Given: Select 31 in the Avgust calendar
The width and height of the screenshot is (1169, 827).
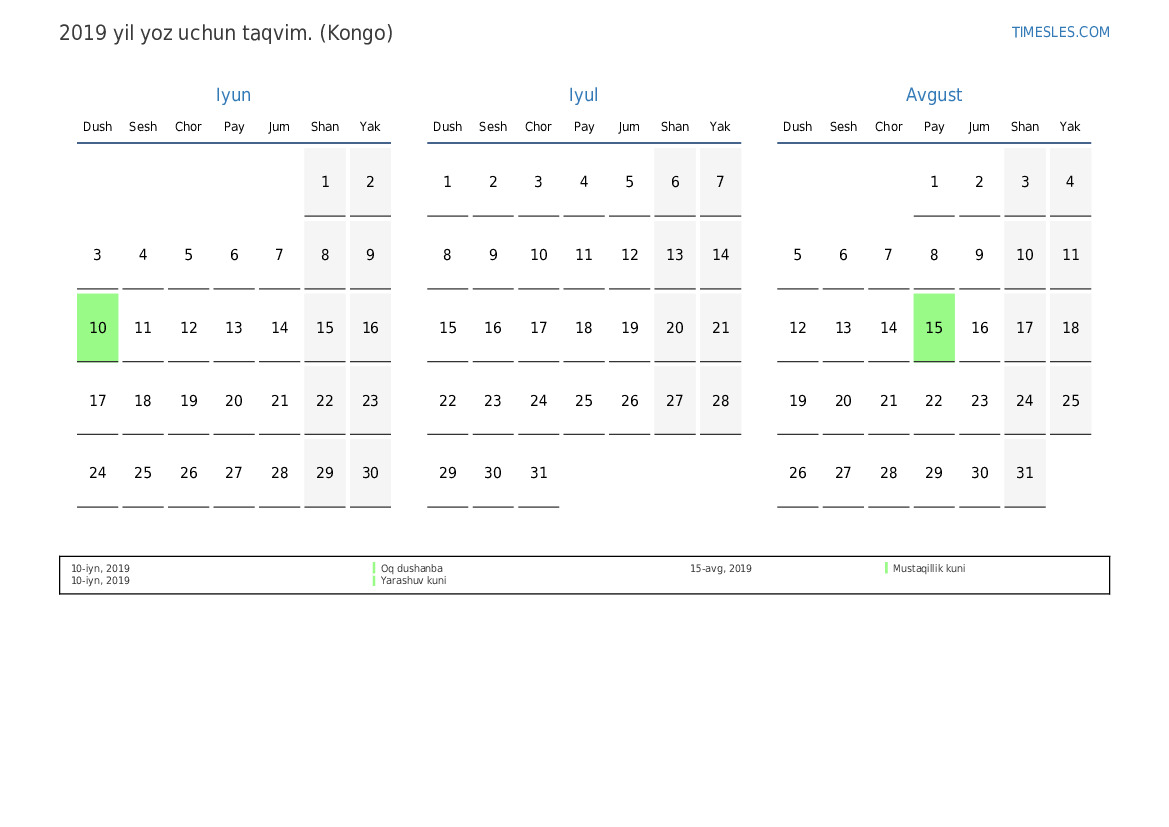Looking at the screenshot, I should (1025, 473).
